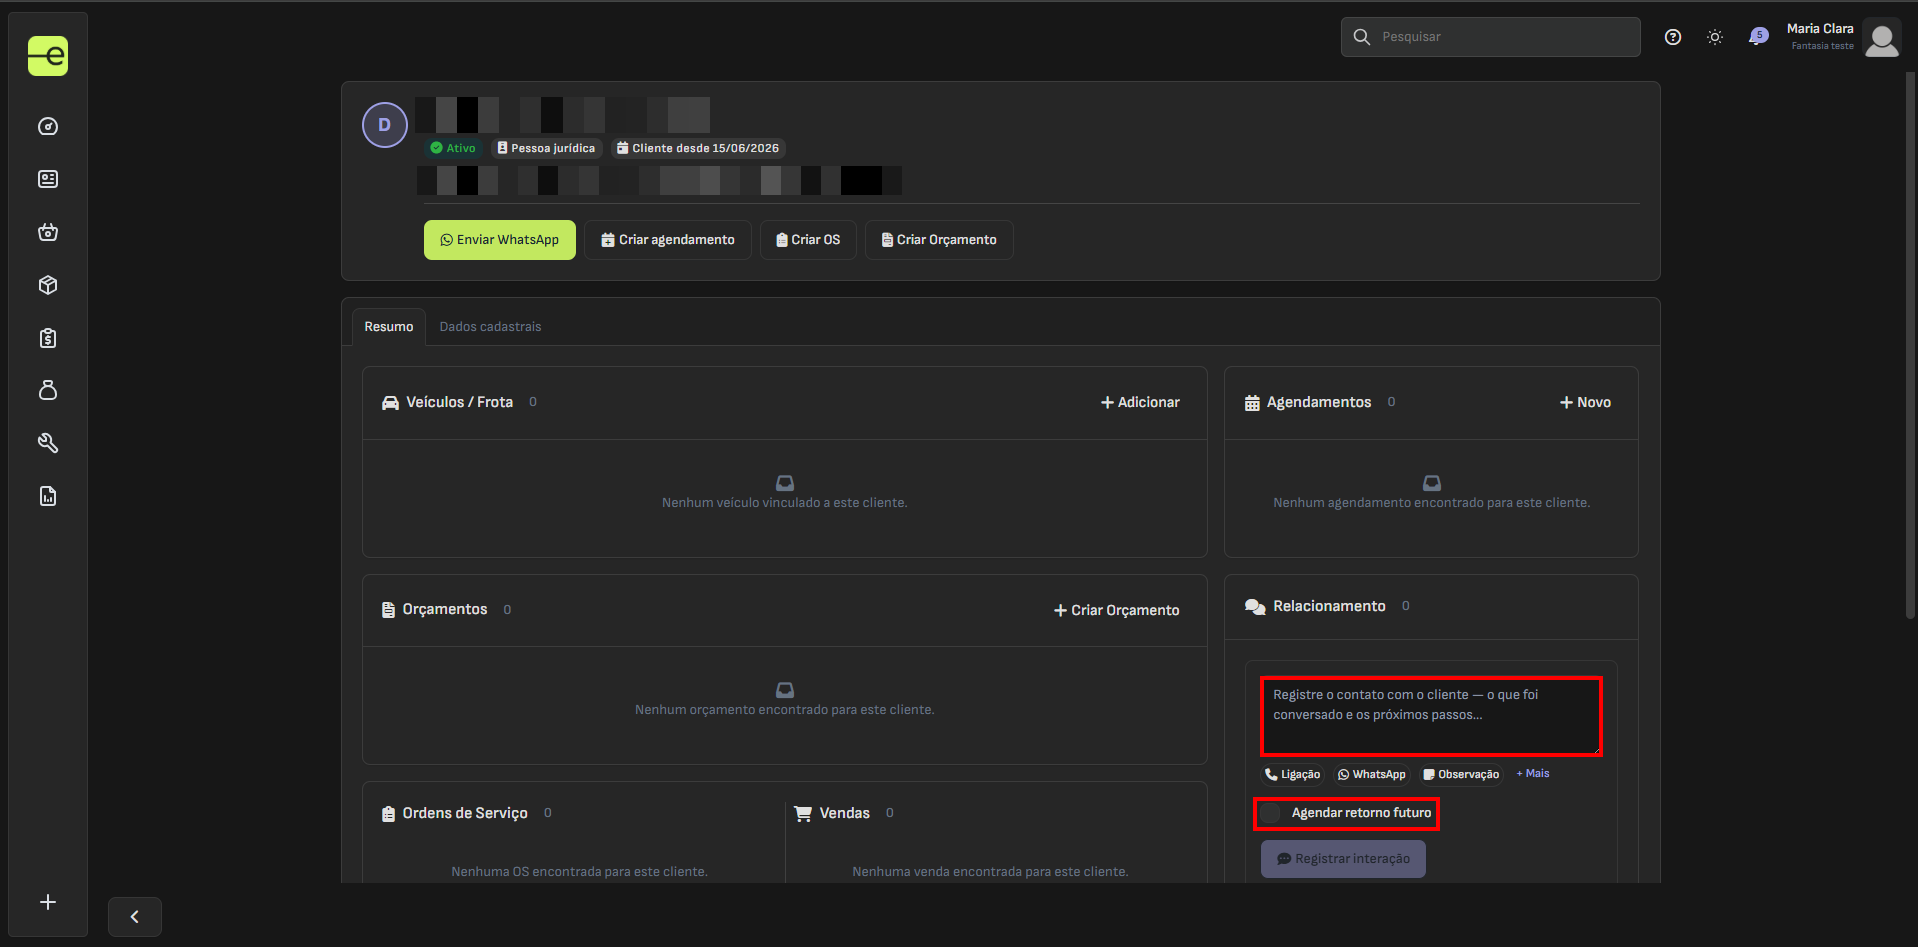Click the Criar OS button
Screen dimensions: 1918x947
pos(808,240)
